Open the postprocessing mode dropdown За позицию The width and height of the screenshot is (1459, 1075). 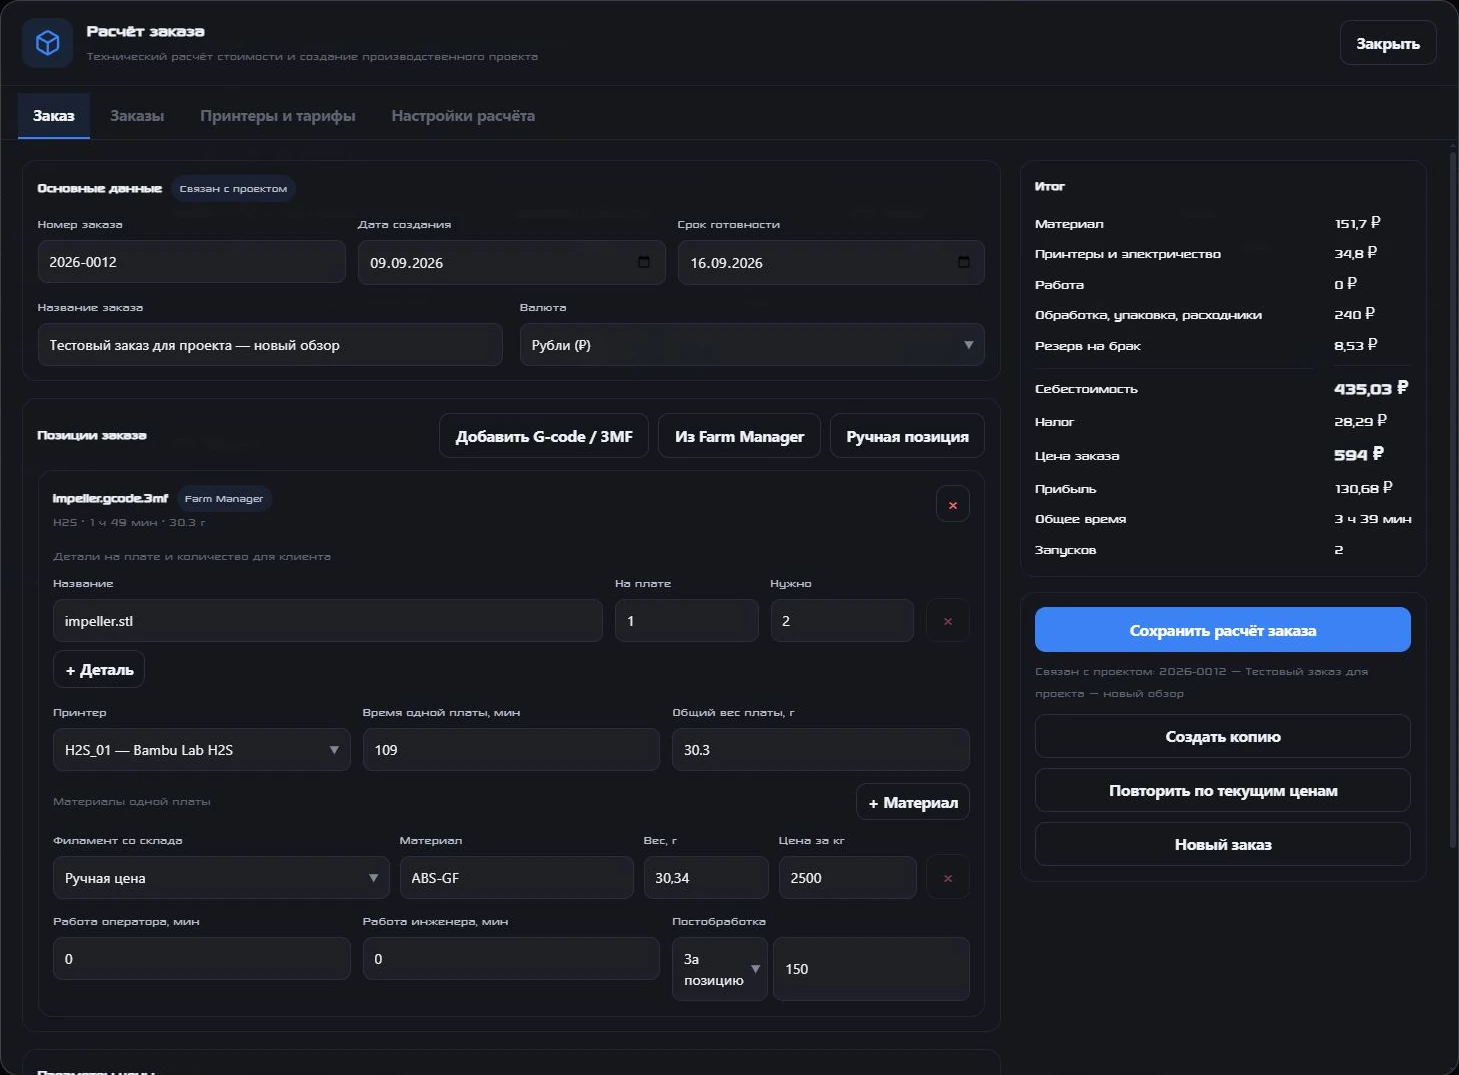[719, 969]
